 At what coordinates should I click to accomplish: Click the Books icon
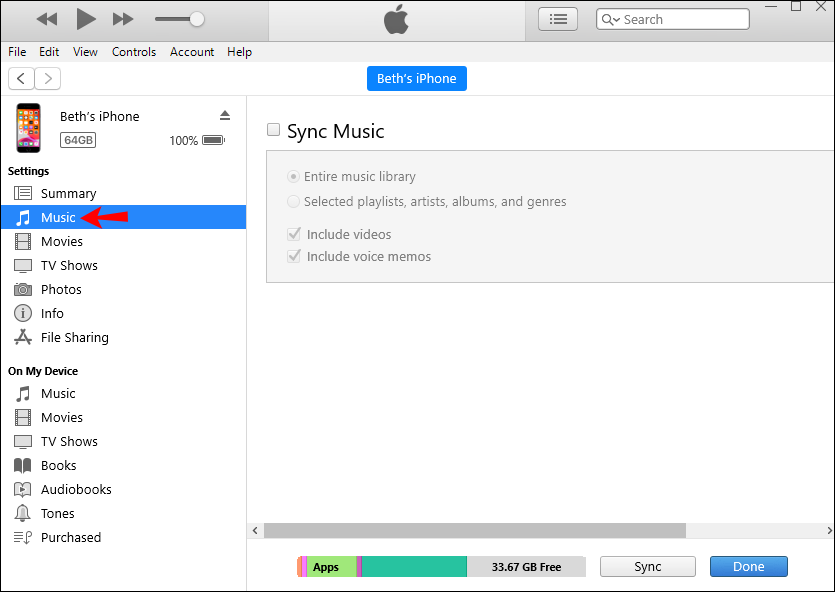click(22, 465)
